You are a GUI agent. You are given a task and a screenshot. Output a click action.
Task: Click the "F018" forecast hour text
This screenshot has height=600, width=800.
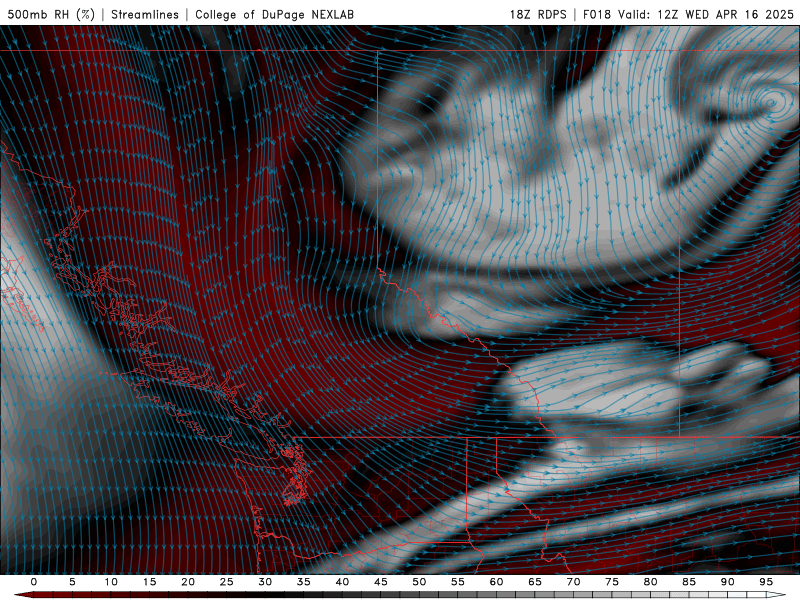(596, 14)
